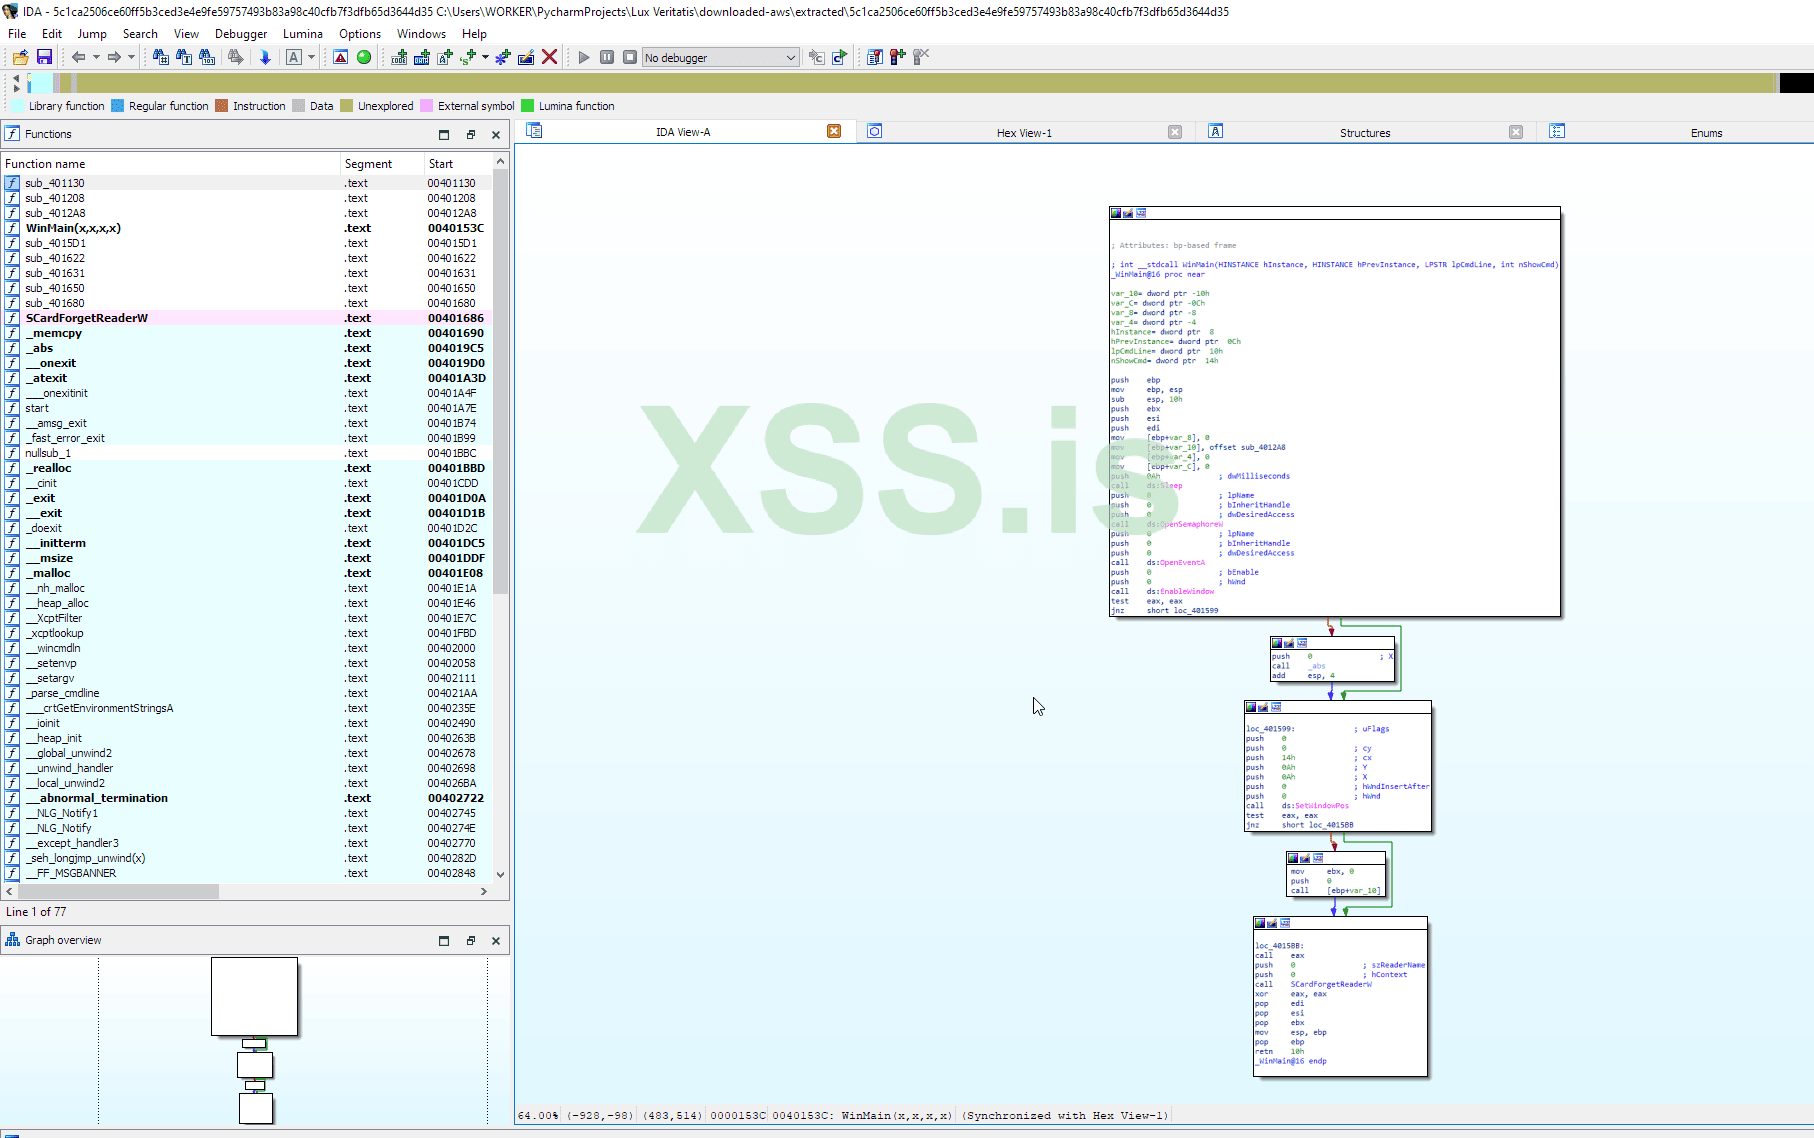
Task: Close the Hex View-1 tab
Action: (x=1175, y=132)
